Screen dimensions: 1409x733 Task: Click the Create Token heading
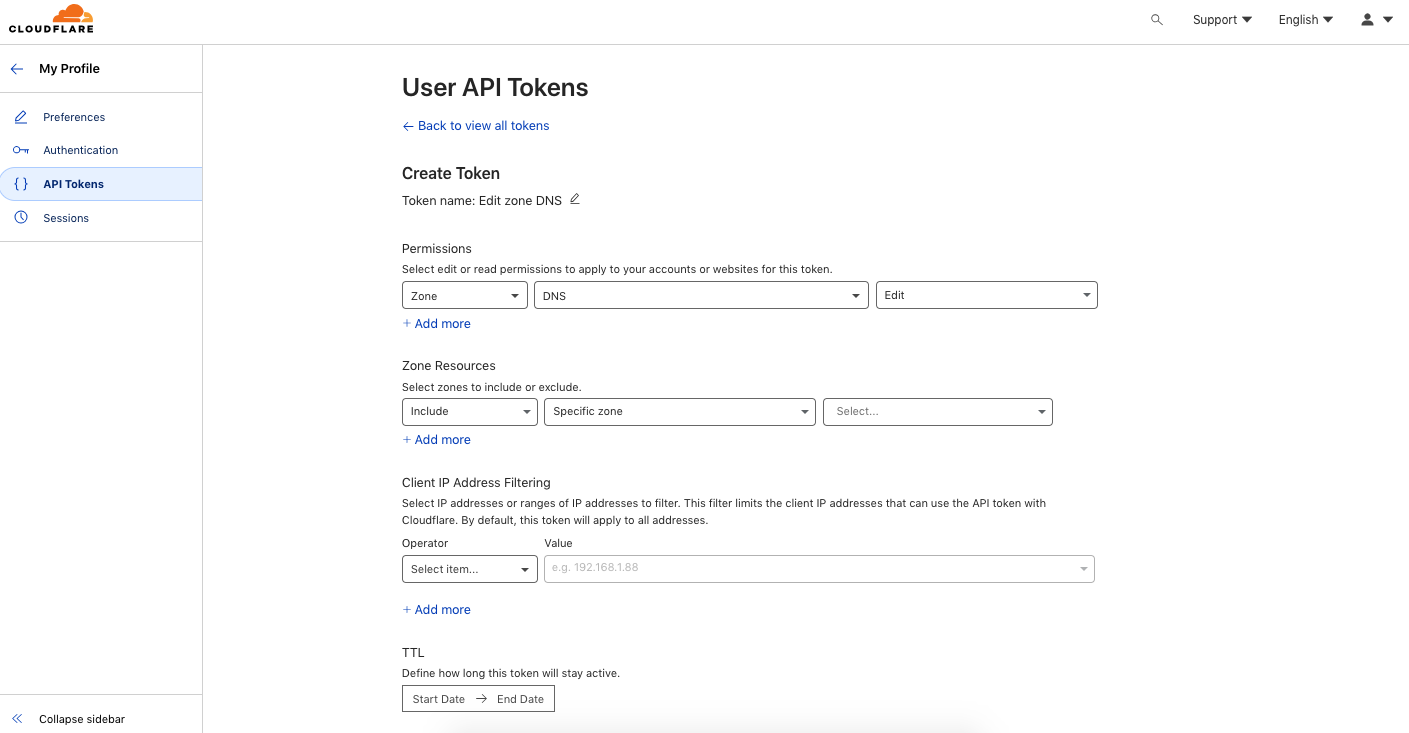[x=451, y=173]
